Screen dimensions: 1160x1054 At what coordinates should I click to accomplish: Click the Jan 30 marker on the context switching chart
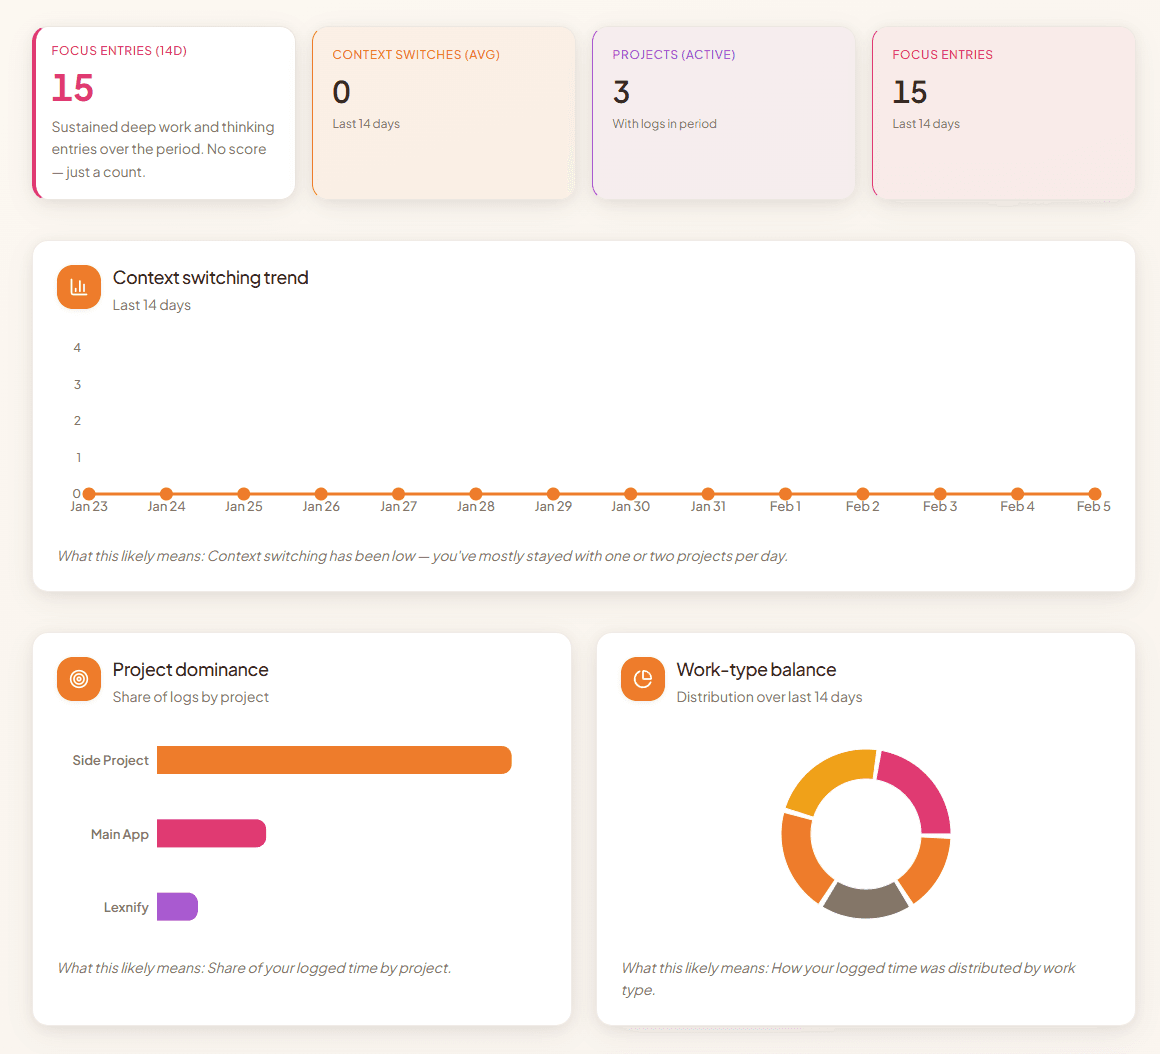(630, 492)
